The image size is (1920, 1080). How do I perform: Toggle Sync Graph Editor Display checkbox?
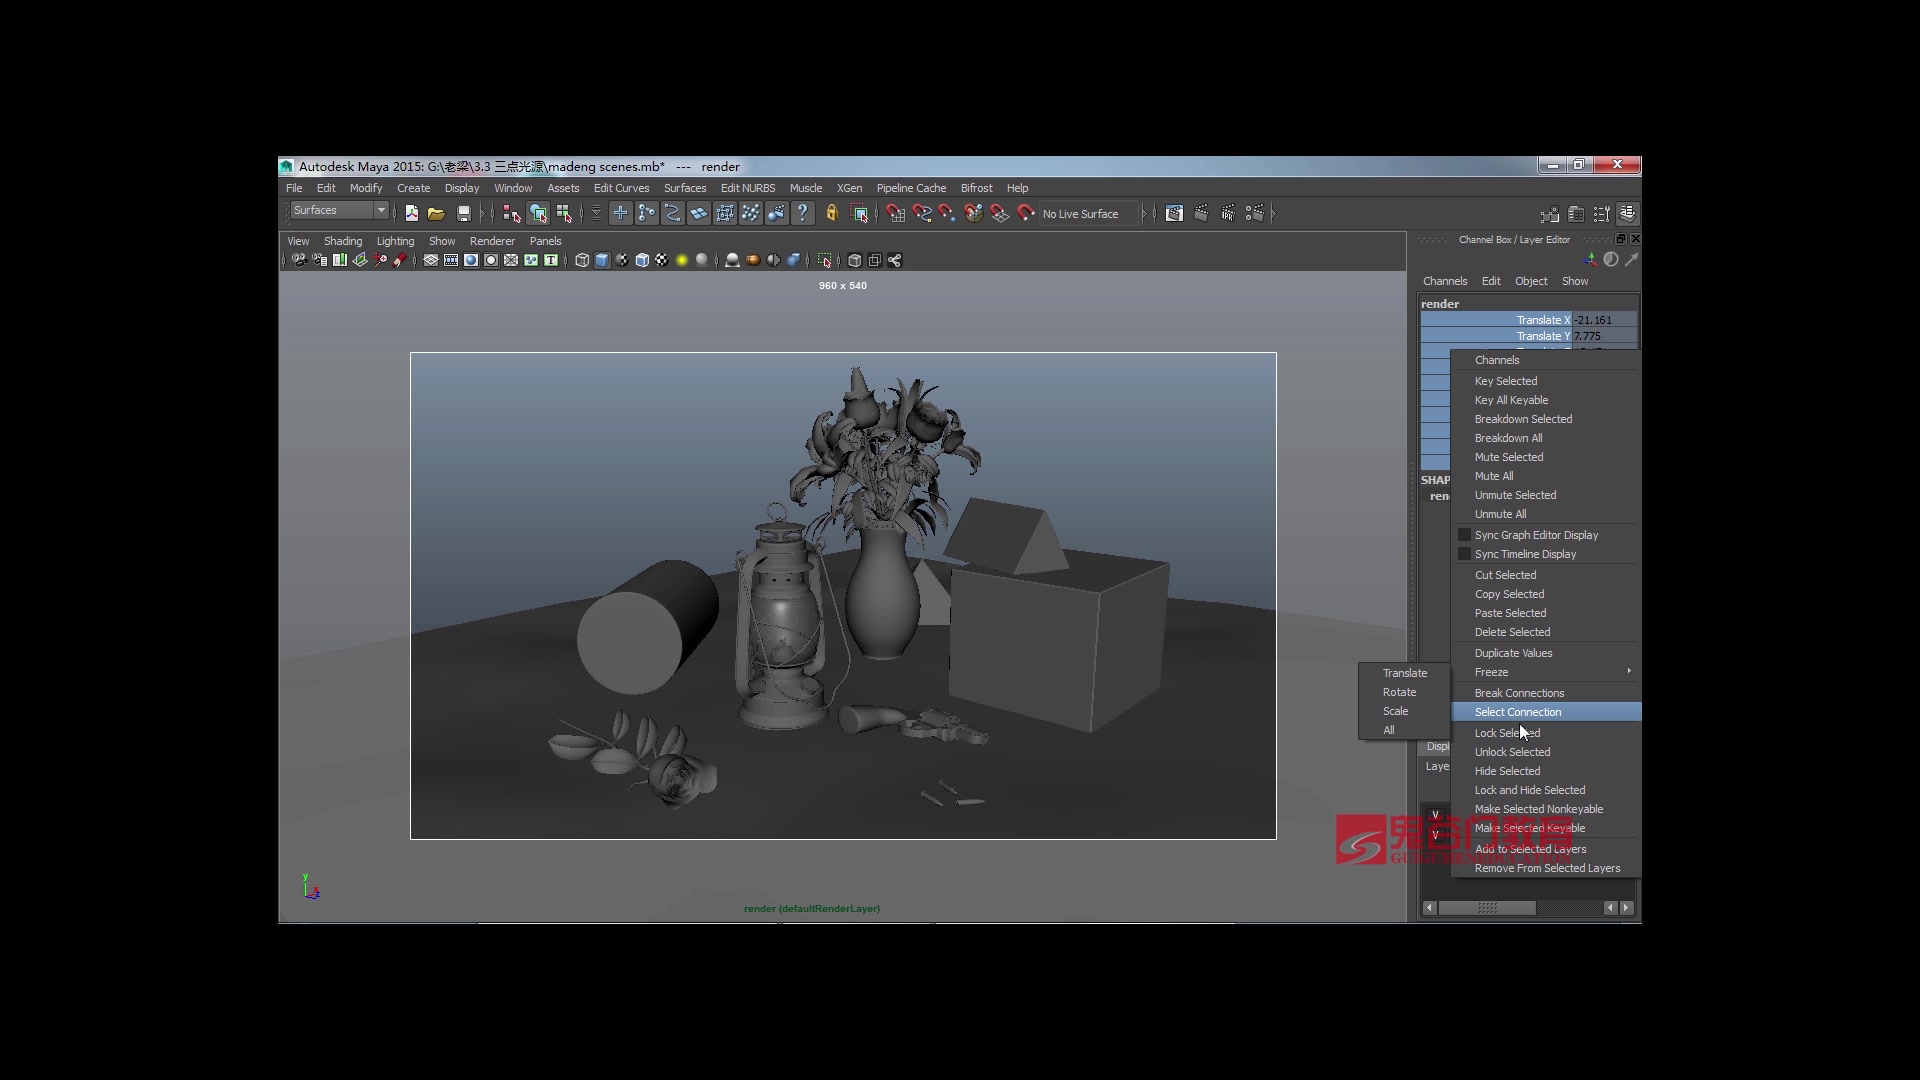(x=1462, y=534)
